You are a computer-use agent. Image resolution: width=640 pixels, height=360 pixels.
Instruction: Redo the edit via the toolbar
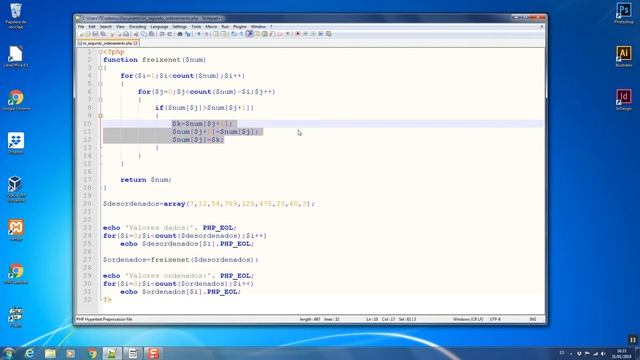pos(170,34)
